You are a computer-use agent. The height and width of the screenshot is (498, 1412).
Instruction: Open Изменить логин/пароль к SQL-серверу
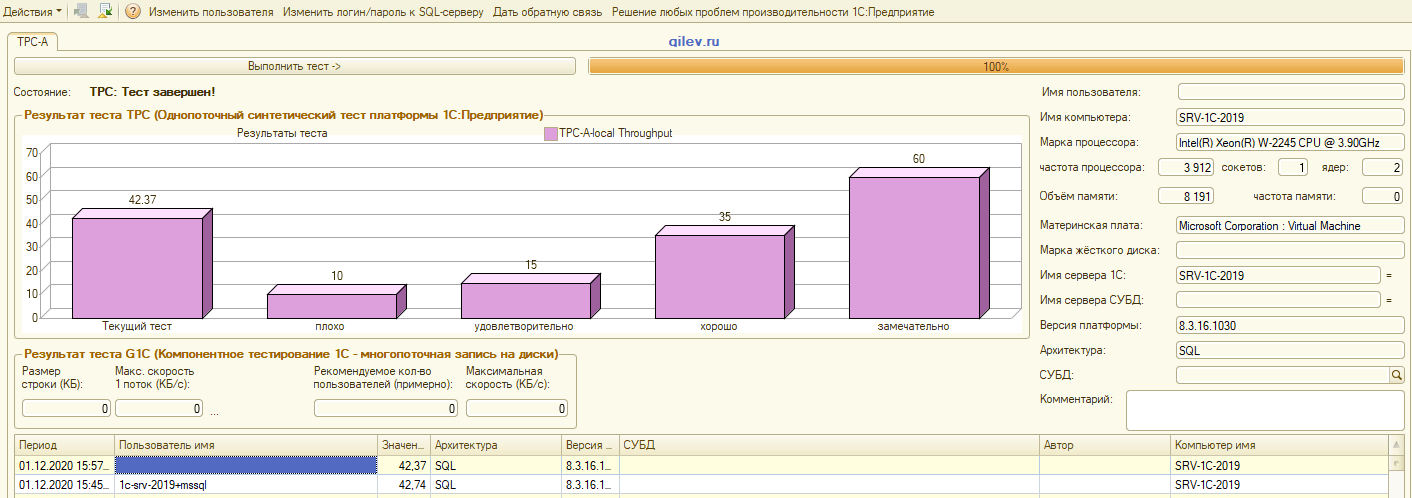point(383,12)
